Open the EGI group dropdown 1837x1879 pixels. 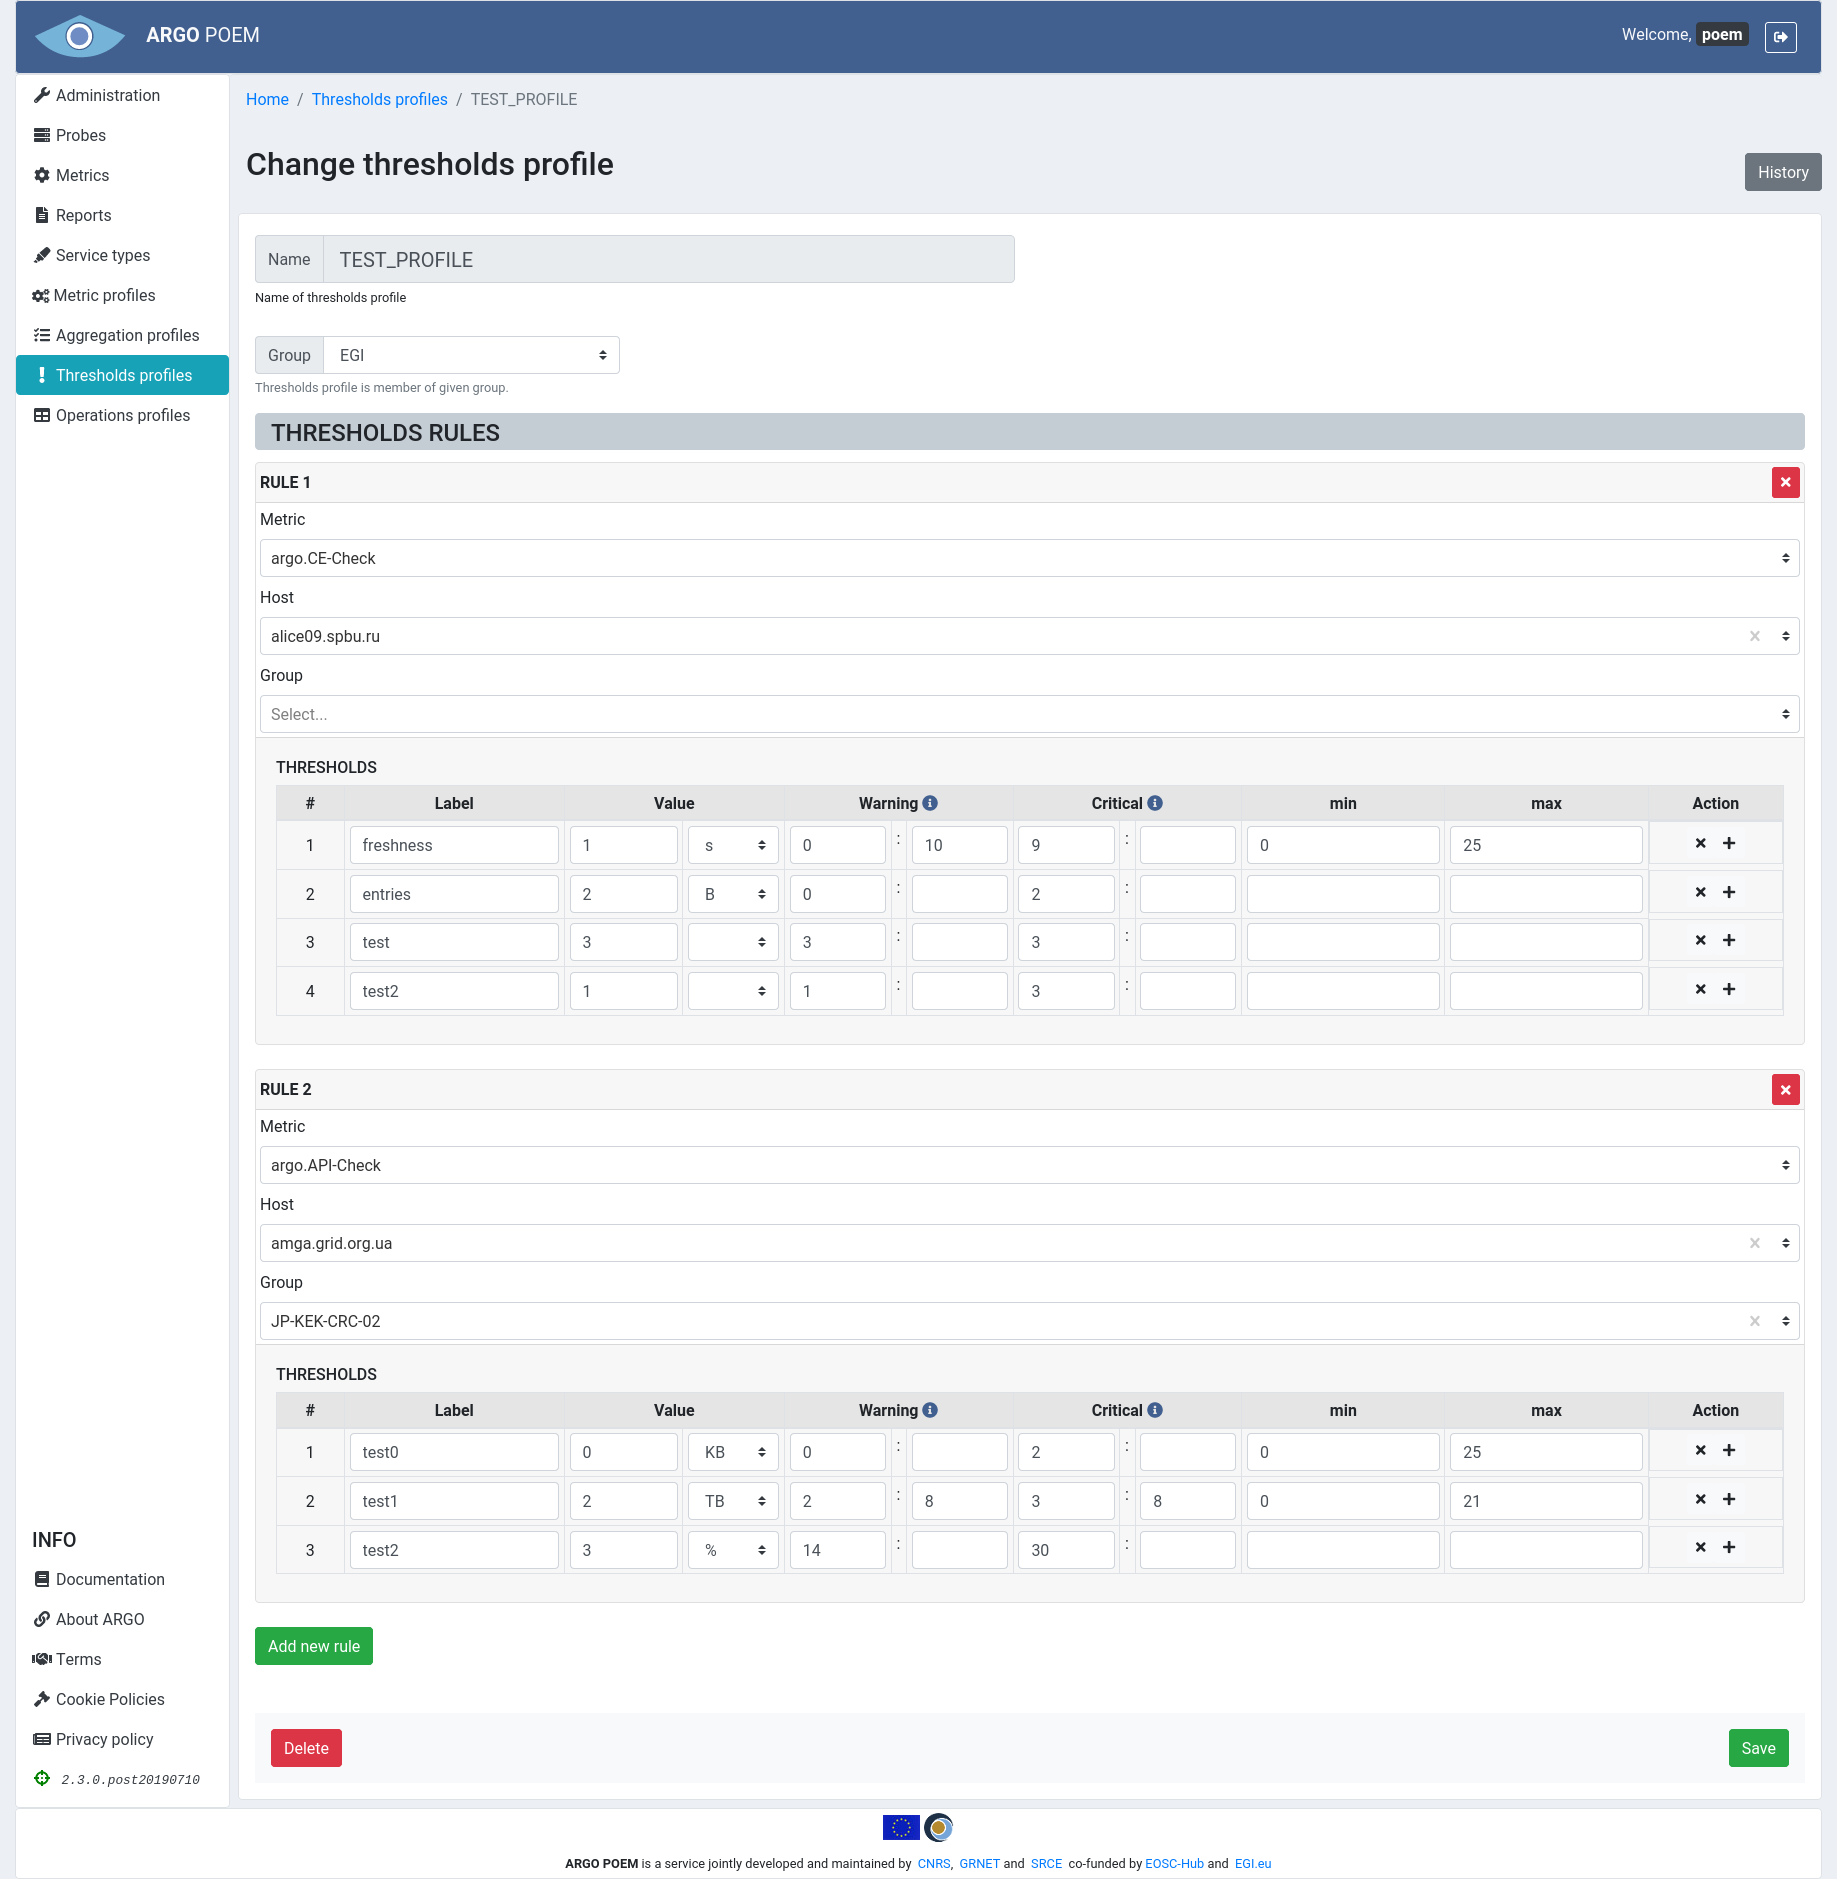point(471,355)
